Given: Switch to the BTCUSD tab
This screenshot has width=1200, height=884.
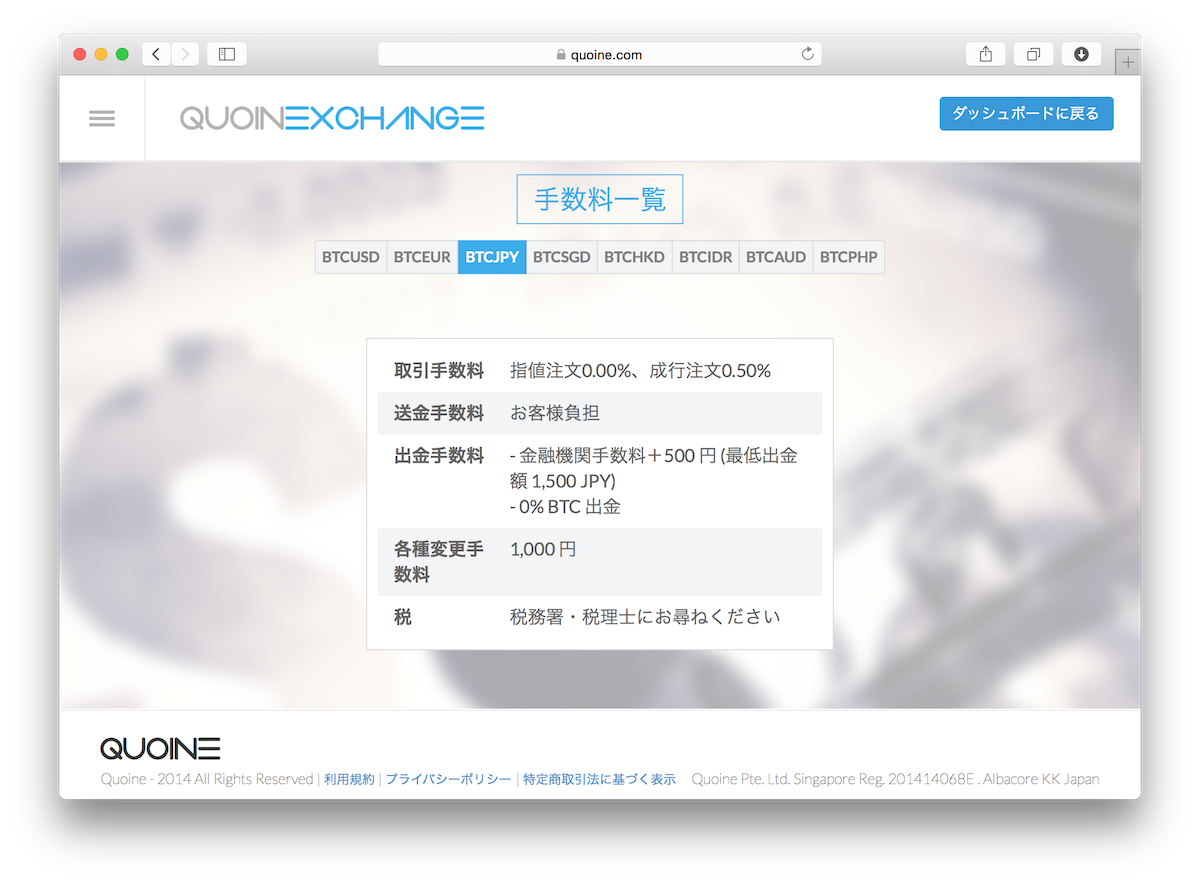Looking at the screenshot, I should coord(351,257).
